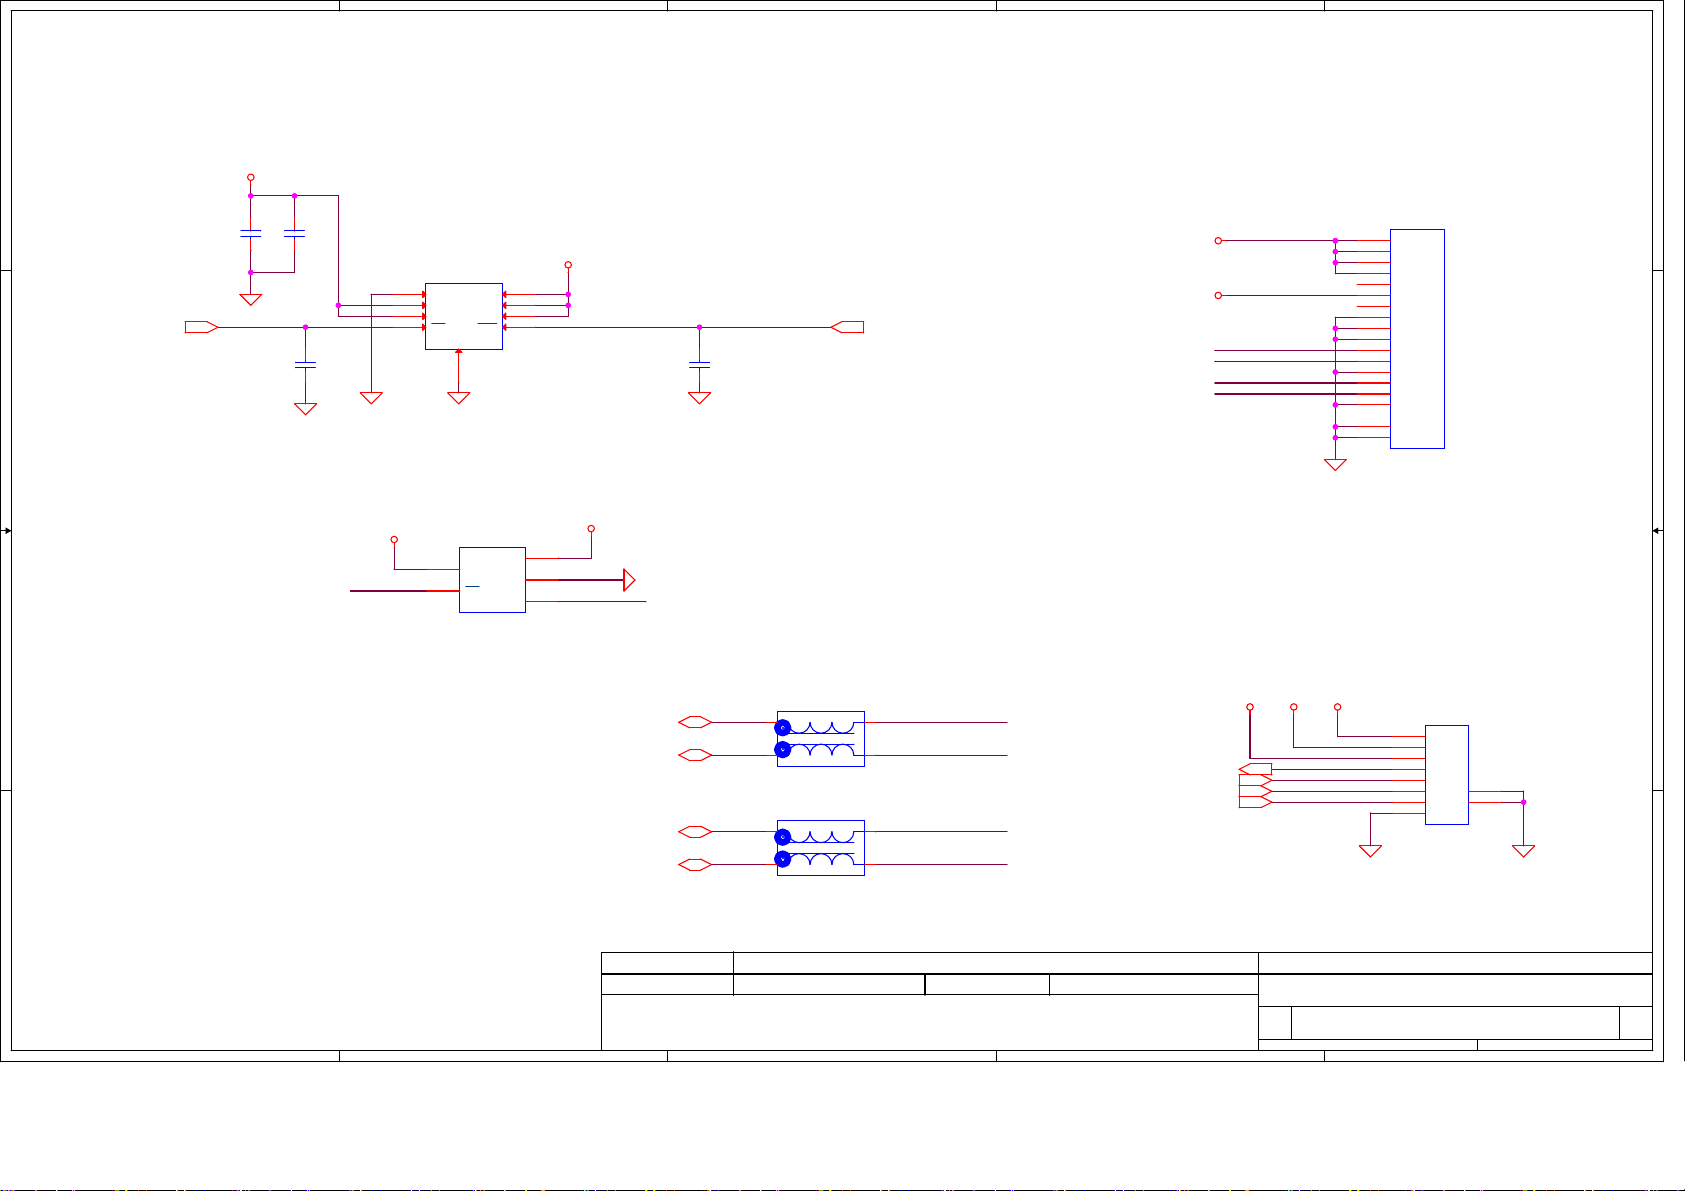Select bottom hexagonal port of the upper choke
Screen dimensions: 1685x1191
[695, 755]
